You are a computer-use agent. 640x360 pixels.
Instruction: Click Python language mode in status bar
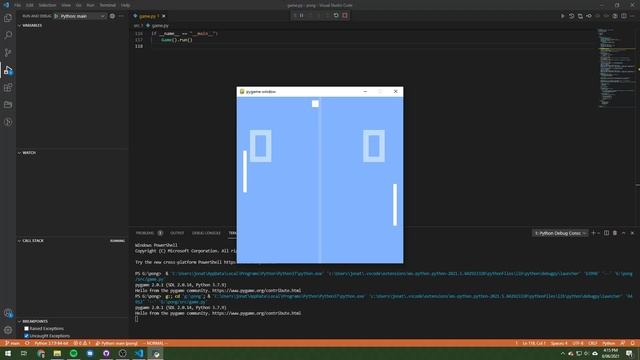tap(609, 343)
